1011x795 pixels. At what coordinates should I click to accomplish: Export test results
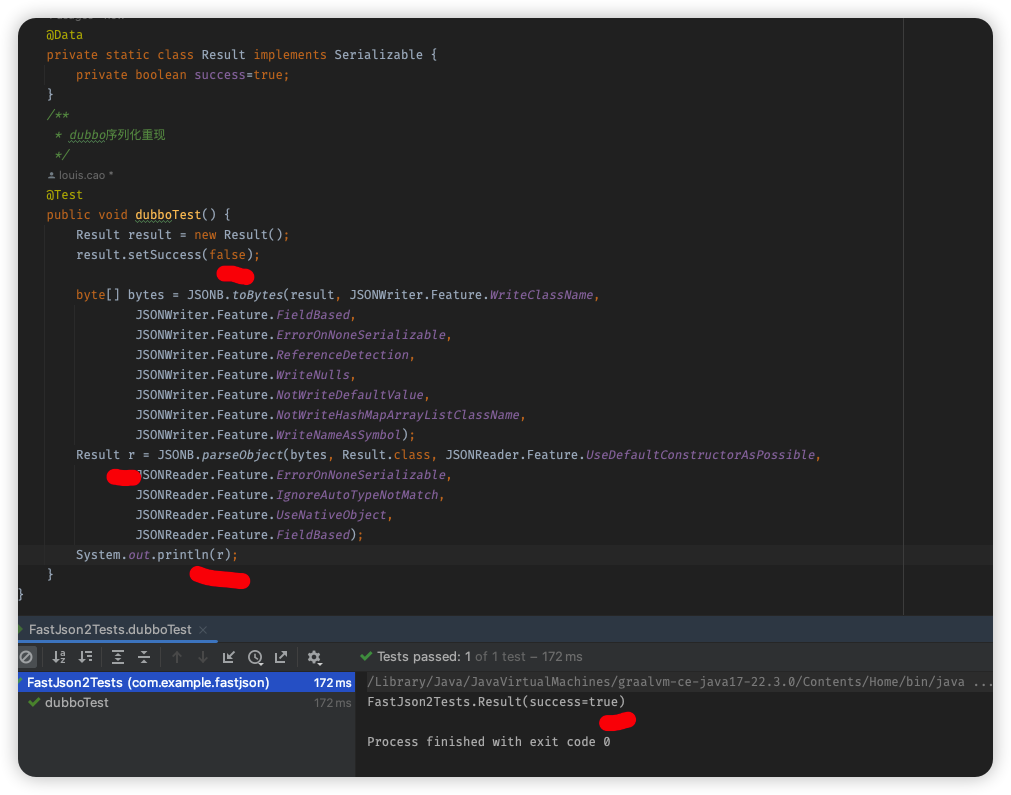click(280, 656)
